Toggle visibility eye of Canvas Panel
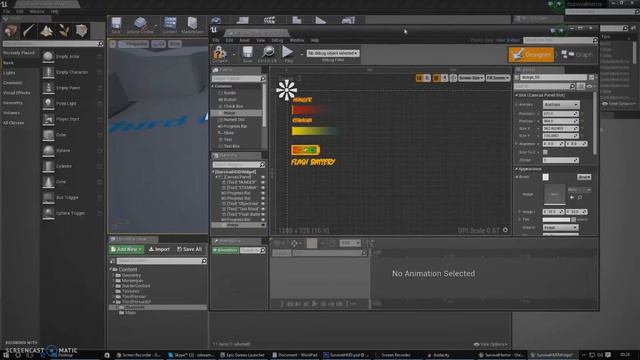The width and height of the screenshot is (640, 360). pos(263,177)
